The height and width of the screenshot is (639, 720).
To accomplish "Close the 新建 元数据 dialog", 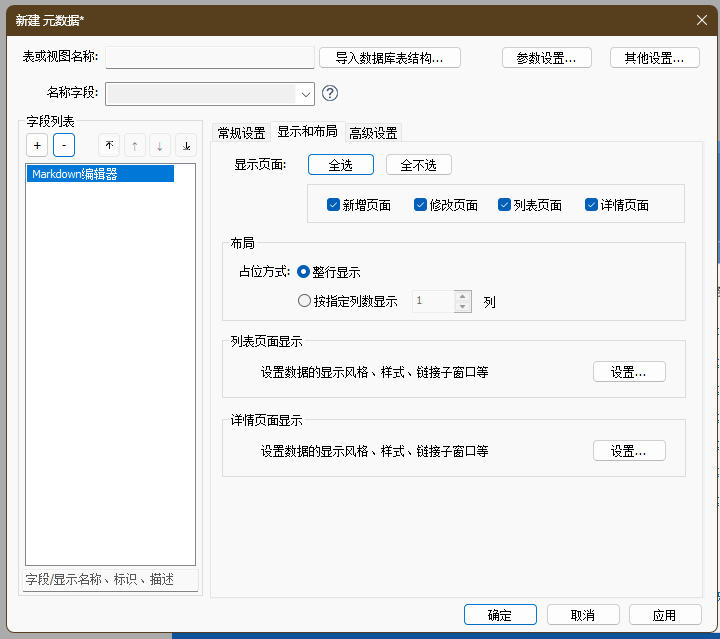I will tap(701, 18).
